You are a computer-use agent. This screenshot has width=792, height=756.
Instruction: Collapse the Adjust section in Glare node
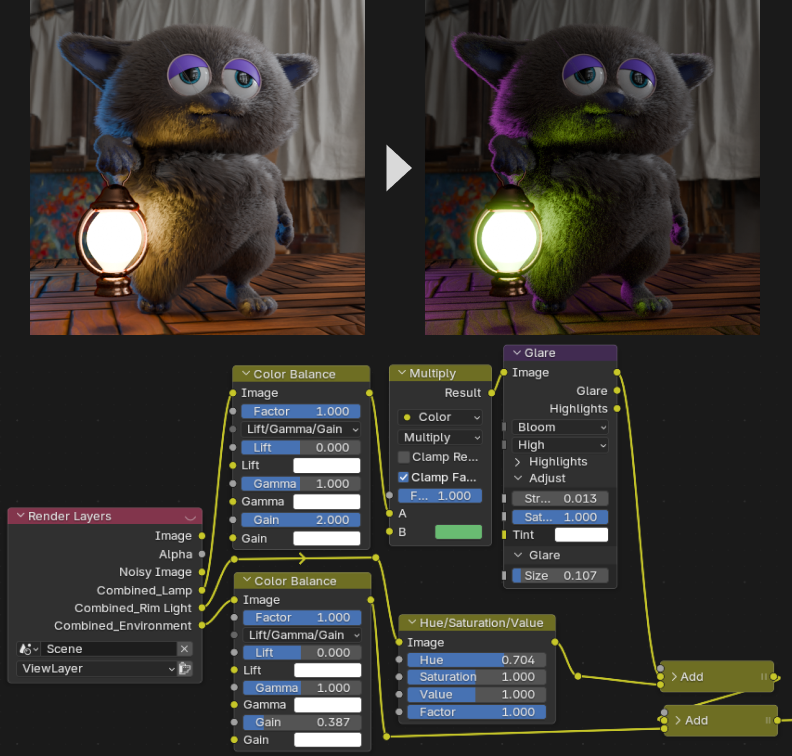coord(518,479)
